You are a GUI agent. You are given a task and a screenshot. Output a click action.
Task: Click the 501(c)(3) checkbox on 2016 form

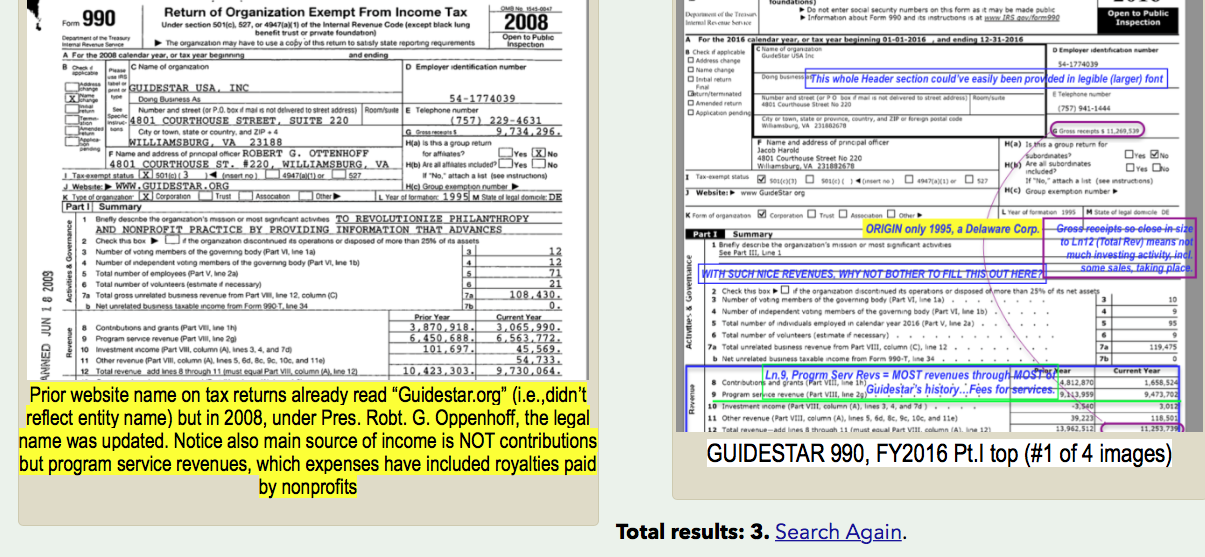click(x=760, y=181)
